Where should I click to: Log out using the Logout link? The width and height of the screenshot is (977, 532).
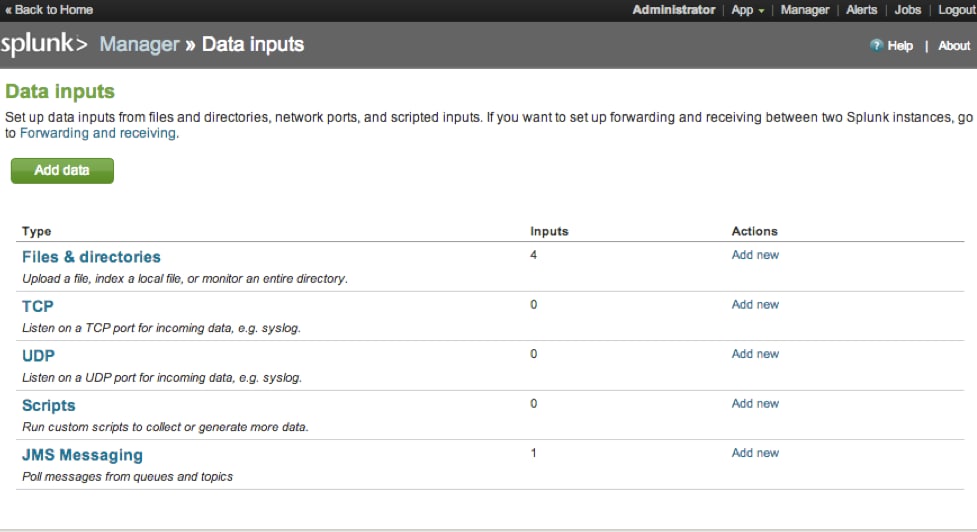click(x=956, y=10)
